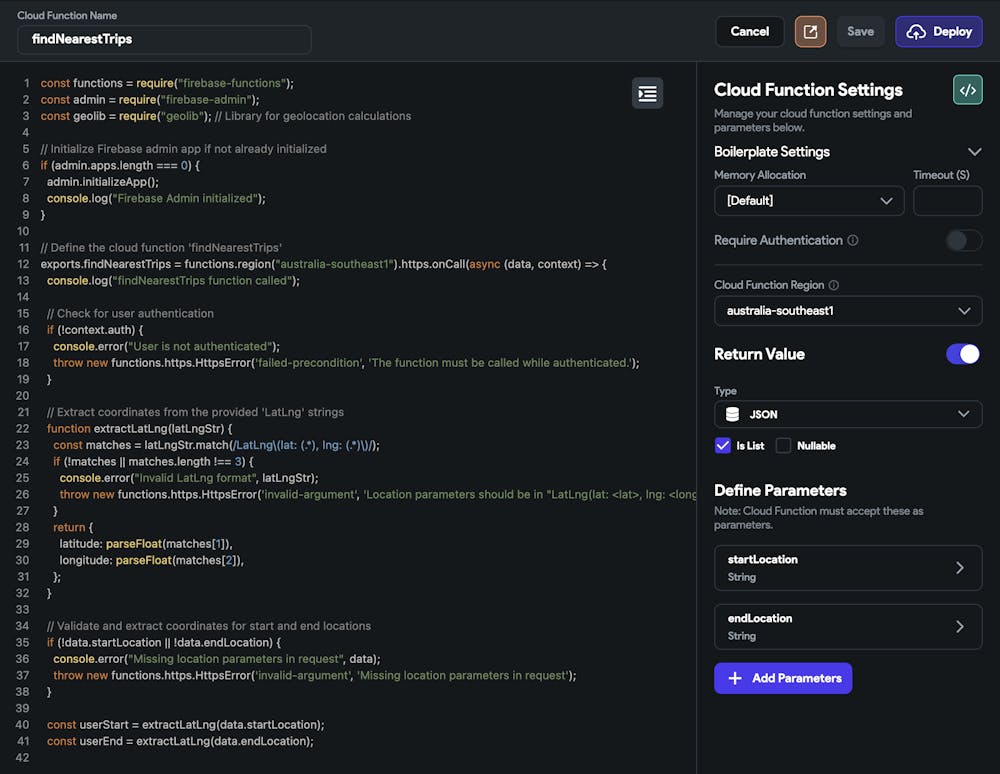Image resolution: width=1000 pixels, height=774 pixels.
Task: Click the code view icon in settings
Action: coord(967,90)
